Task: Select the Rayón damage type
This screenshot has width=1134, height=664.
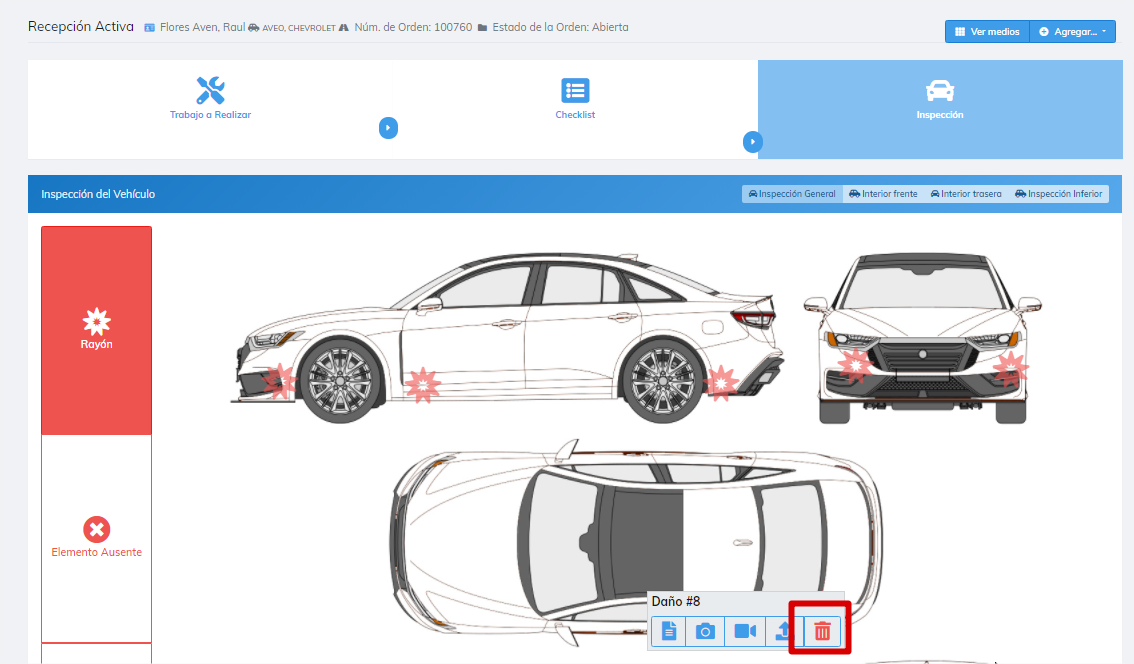Action: 97,330
